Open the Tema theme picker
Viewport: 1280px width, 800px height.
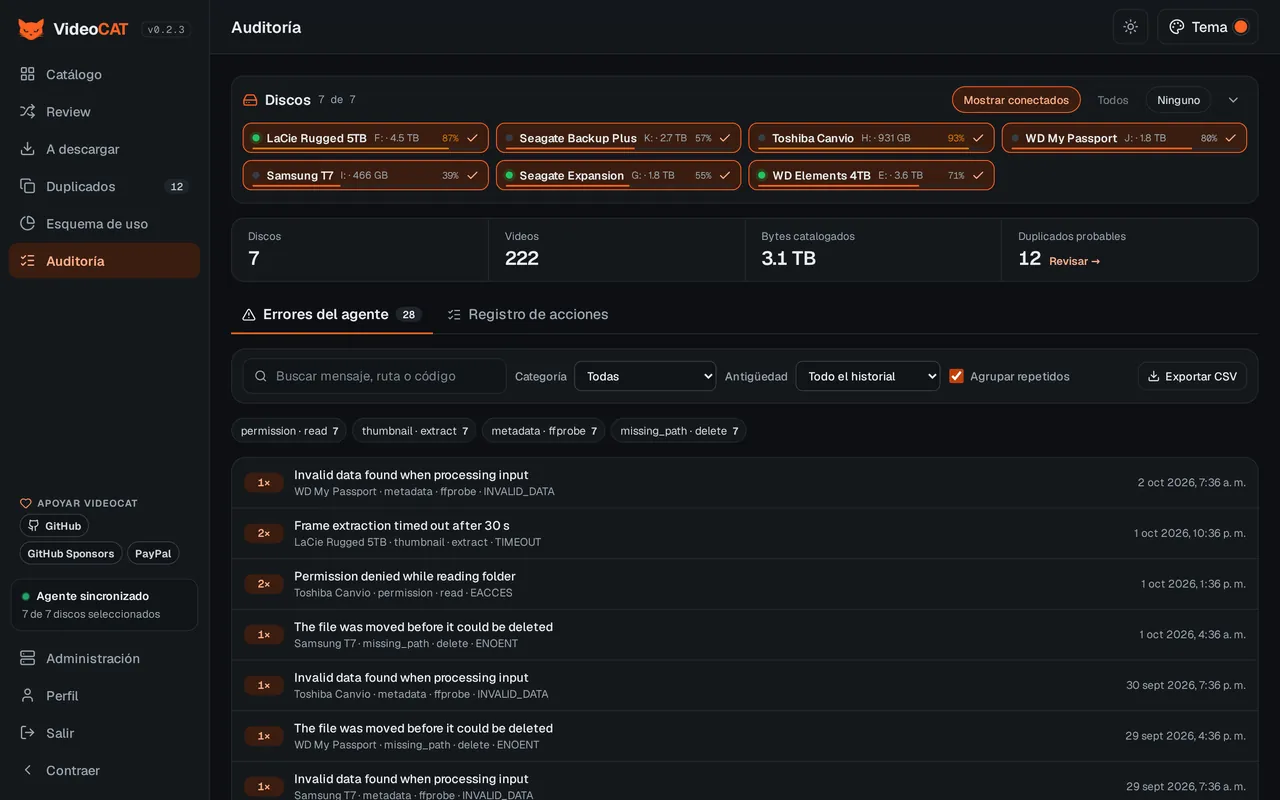tap(1208, 27)
